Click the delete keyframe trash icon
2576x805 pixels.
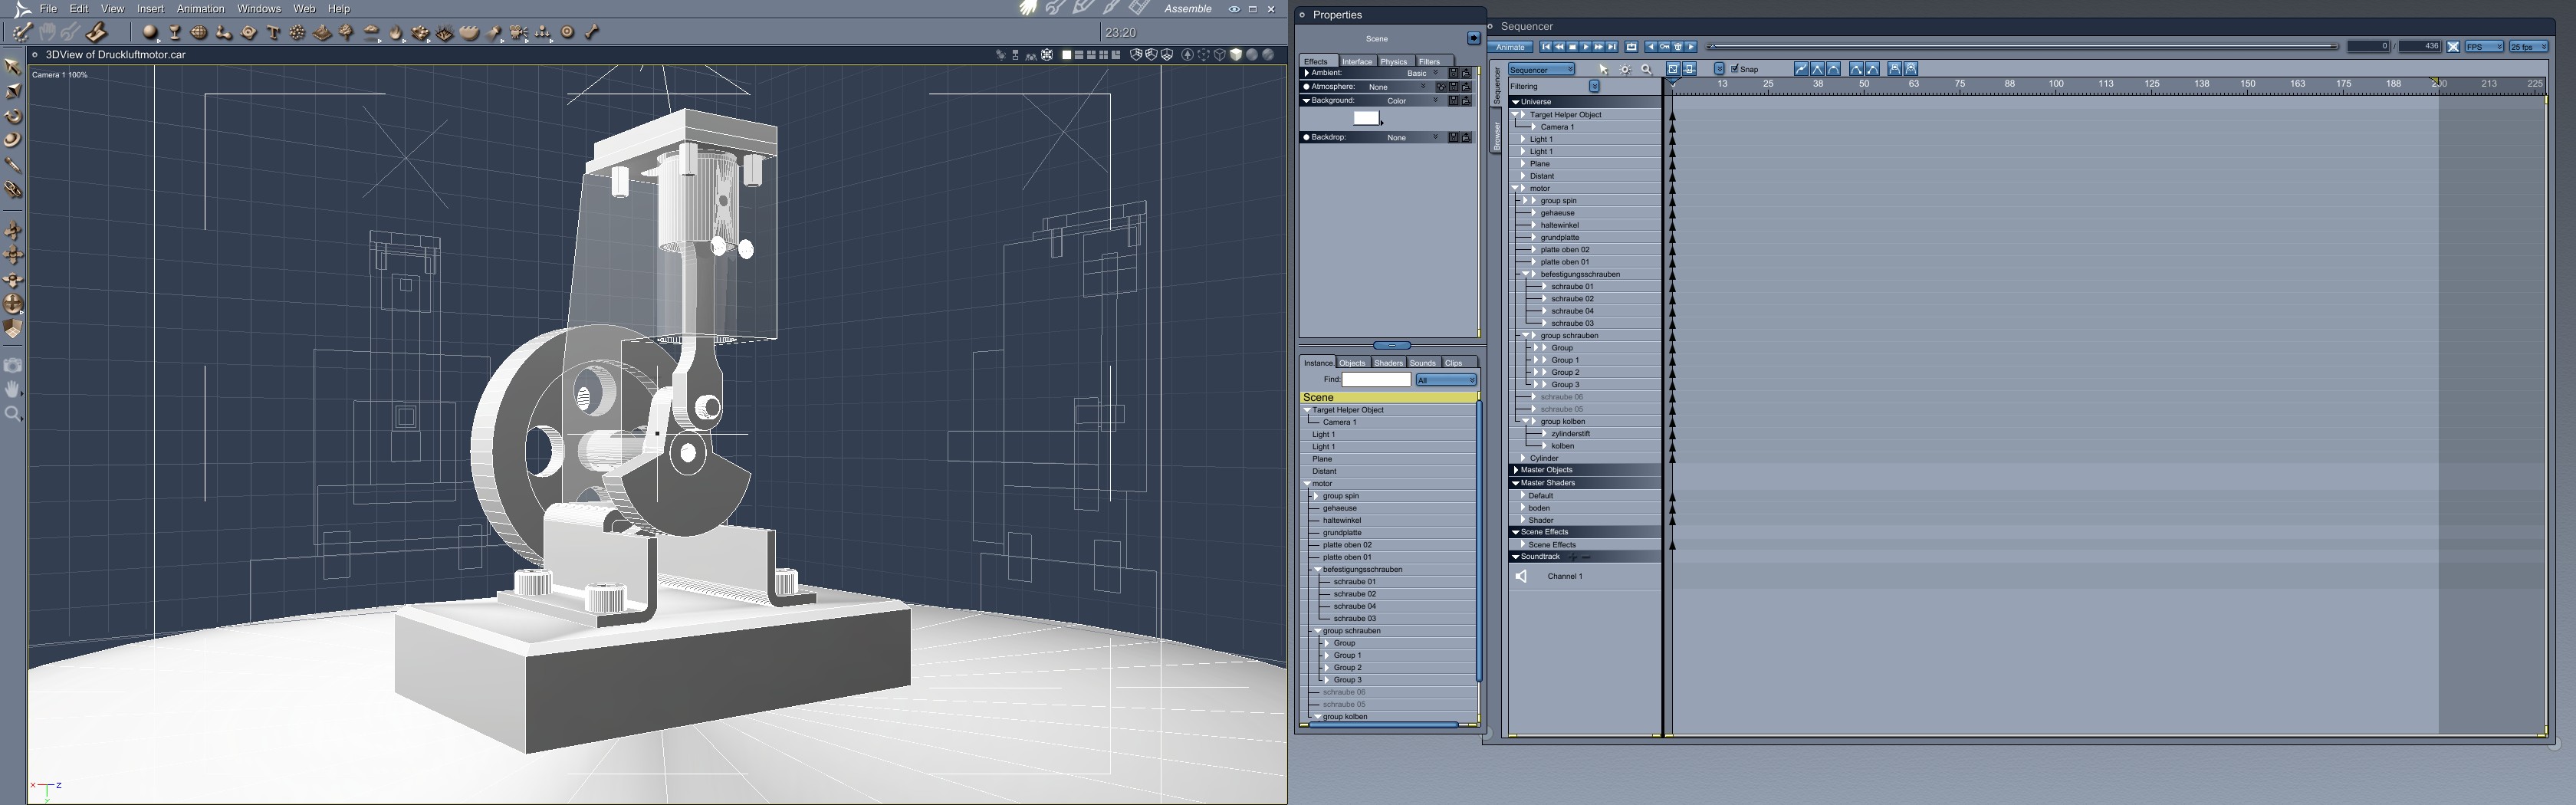1677,47
